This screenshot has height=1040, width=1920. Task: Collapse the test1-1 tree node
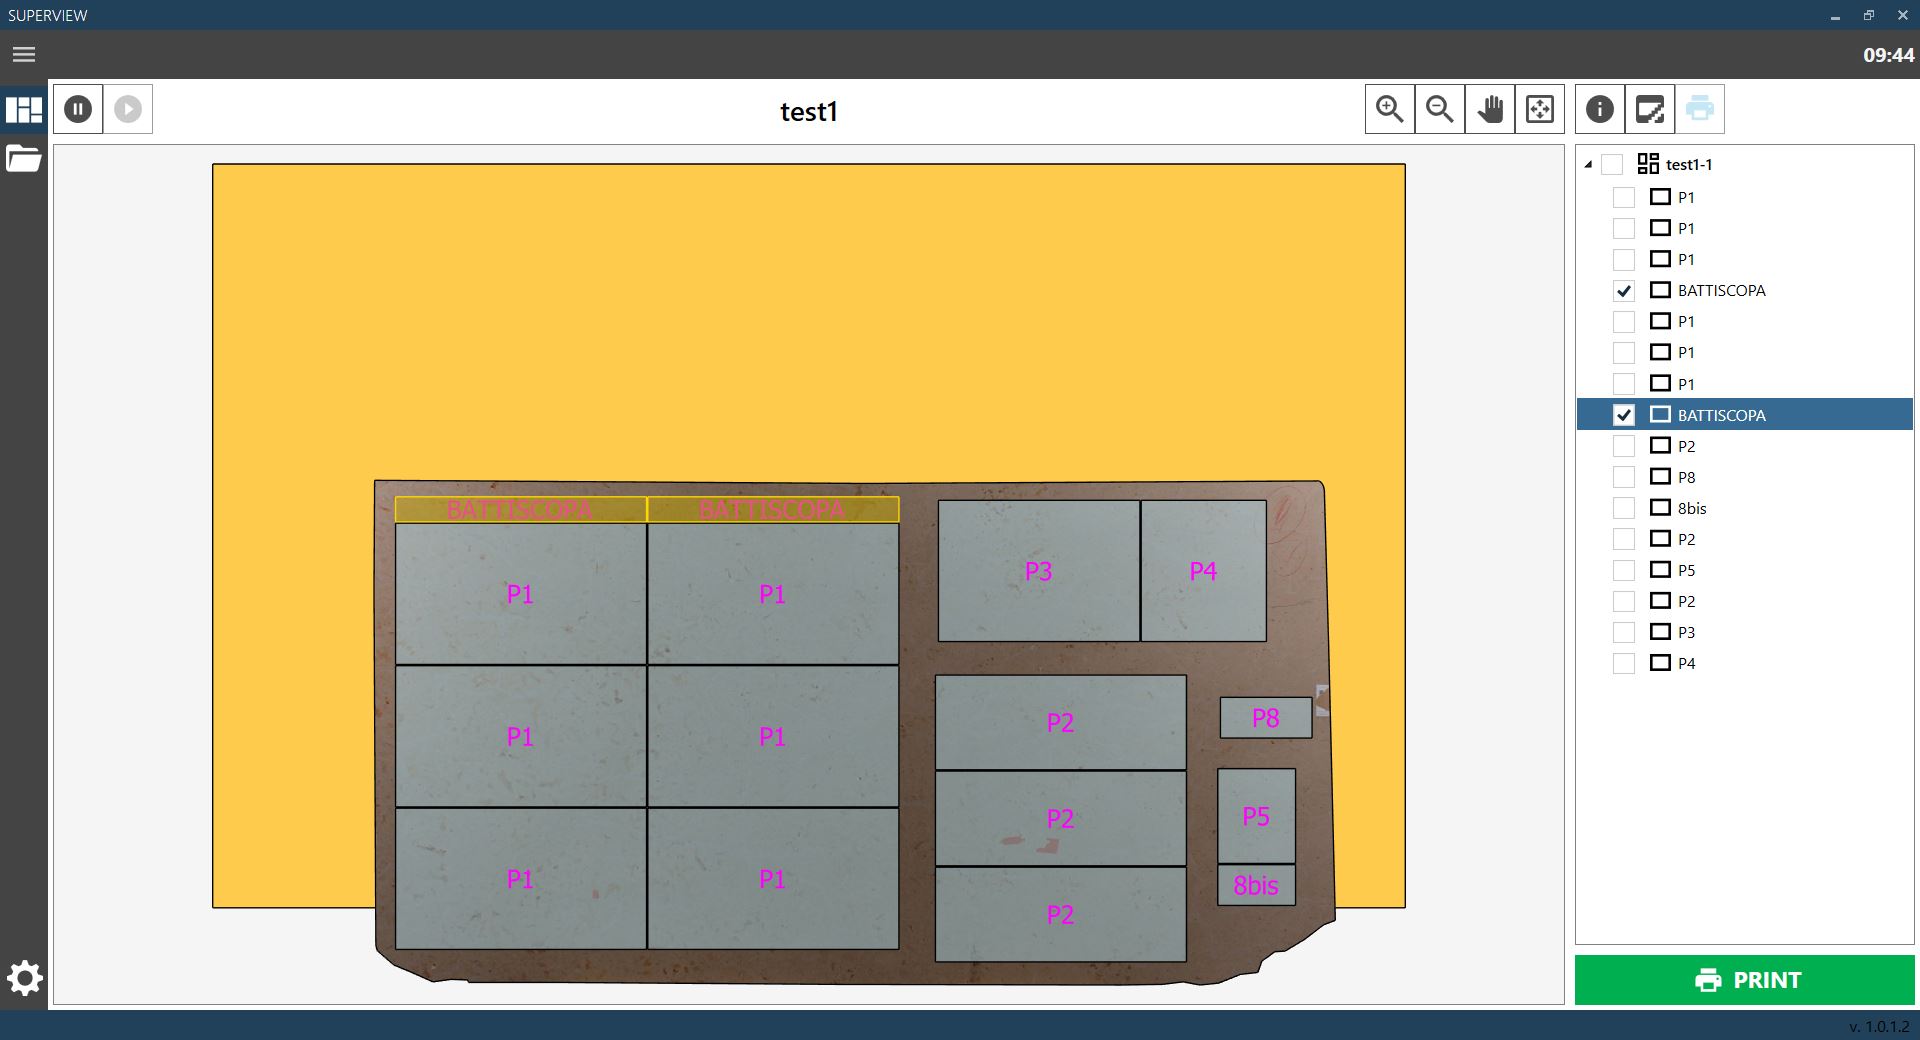pos(1588,165)
